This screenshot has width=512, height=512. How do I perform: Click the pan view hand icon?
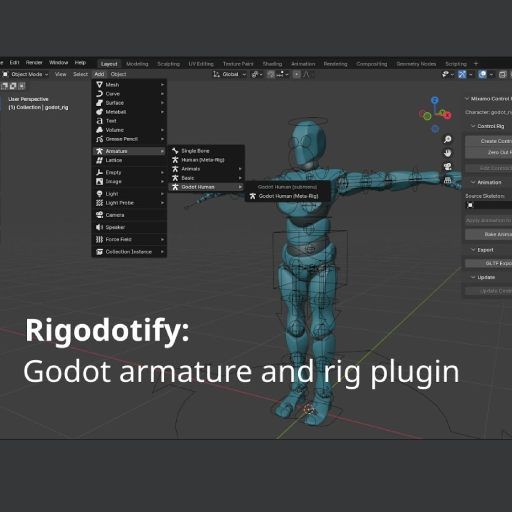coord(448,153)
